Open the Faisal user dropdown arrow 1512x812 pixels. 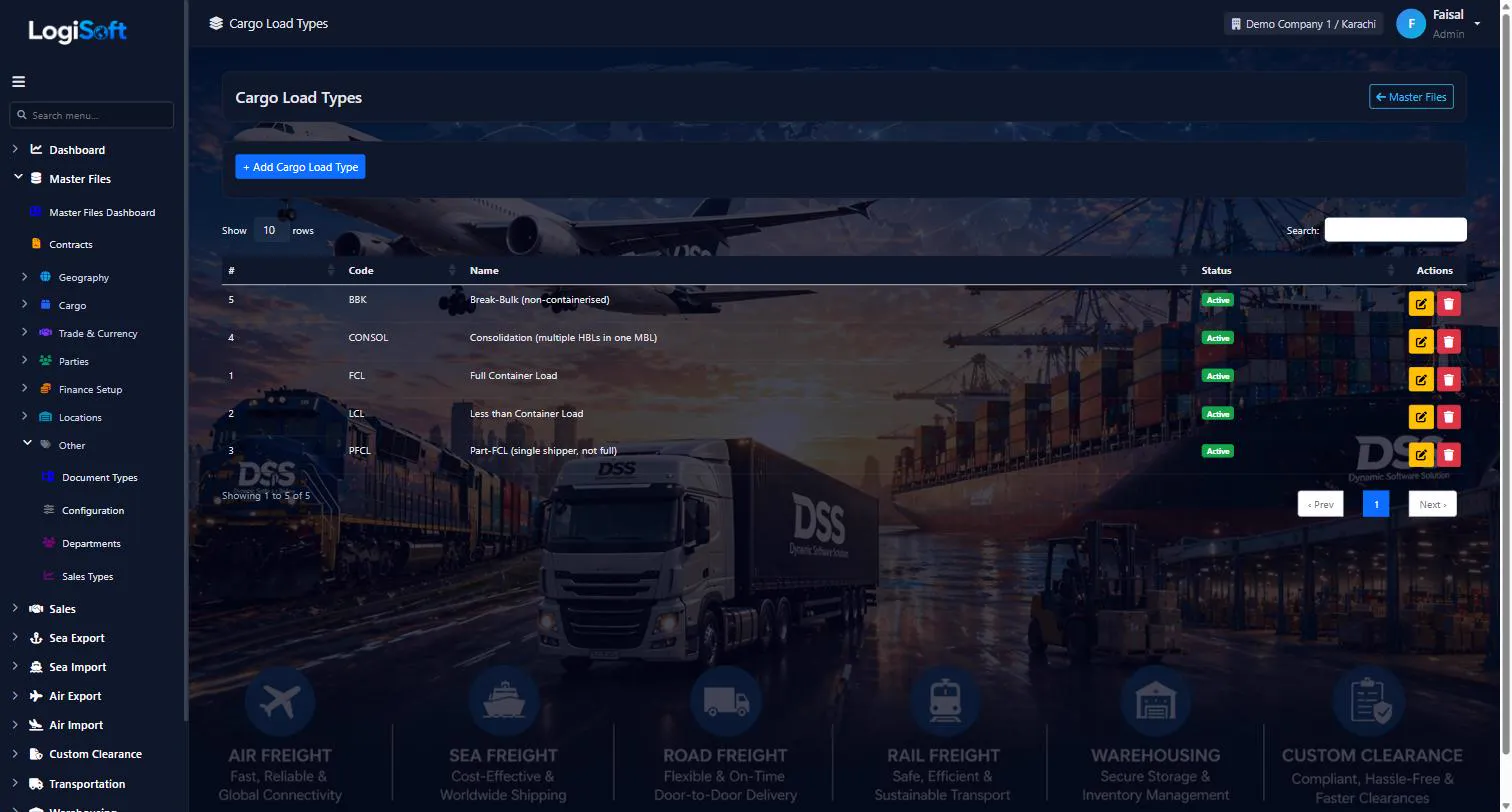(1477, 24)
